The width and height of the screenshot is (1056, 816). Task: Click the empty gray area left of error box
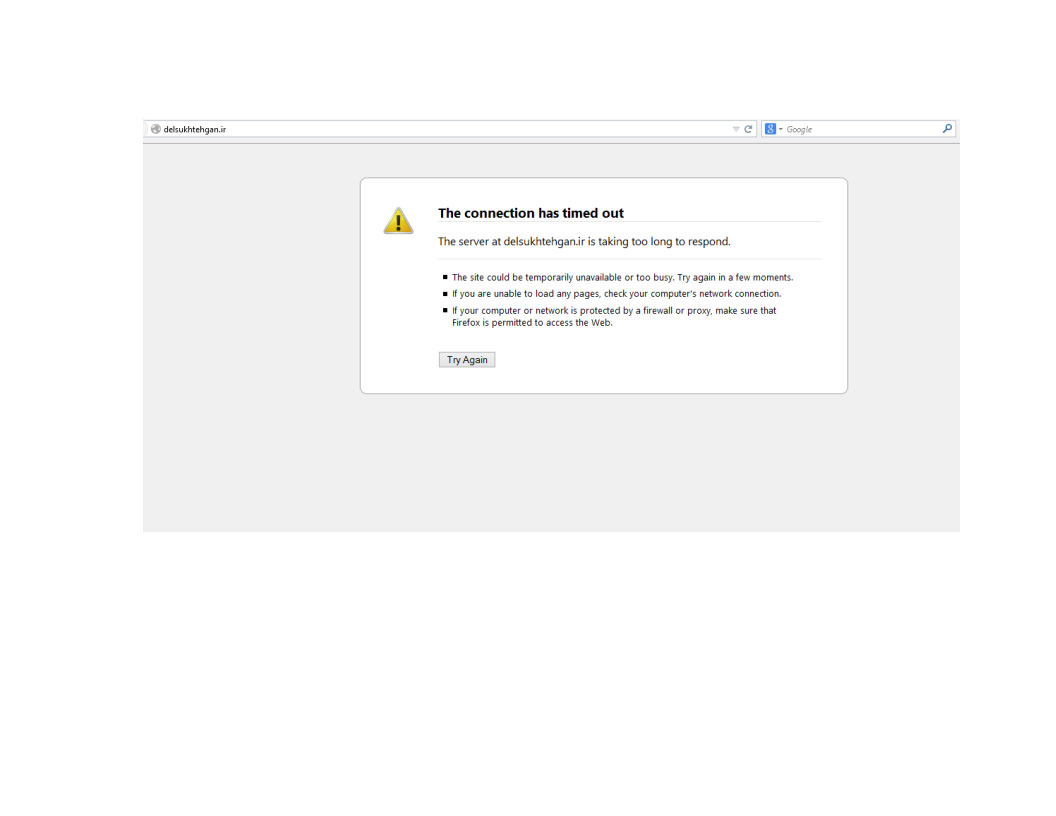click(250, 300)
